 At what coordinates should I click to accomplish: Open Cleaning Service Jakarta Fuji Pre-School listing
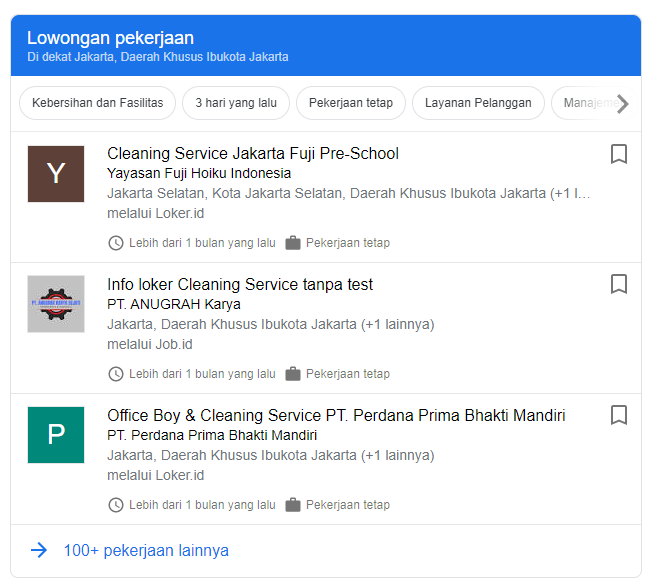coord(253,154)
